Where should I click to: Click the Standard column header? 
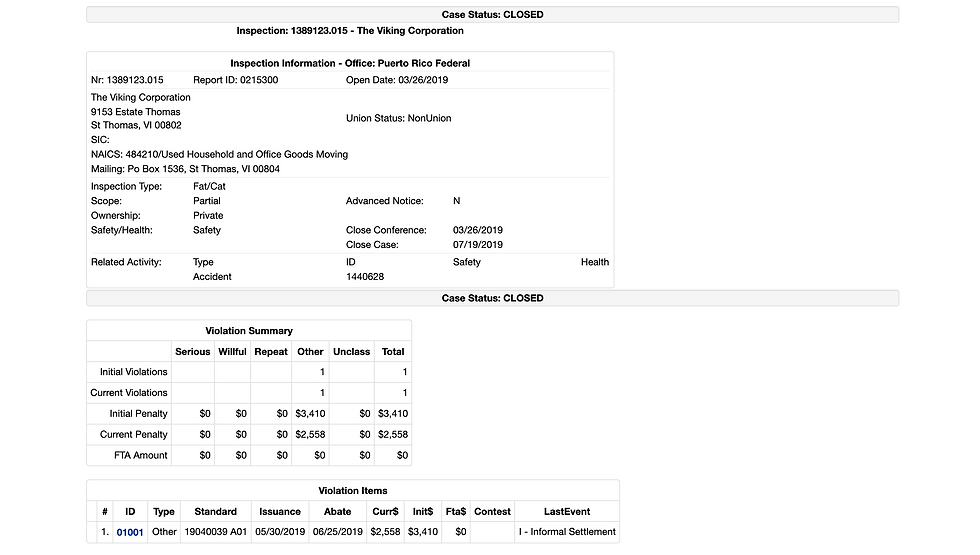click(216, 511)
